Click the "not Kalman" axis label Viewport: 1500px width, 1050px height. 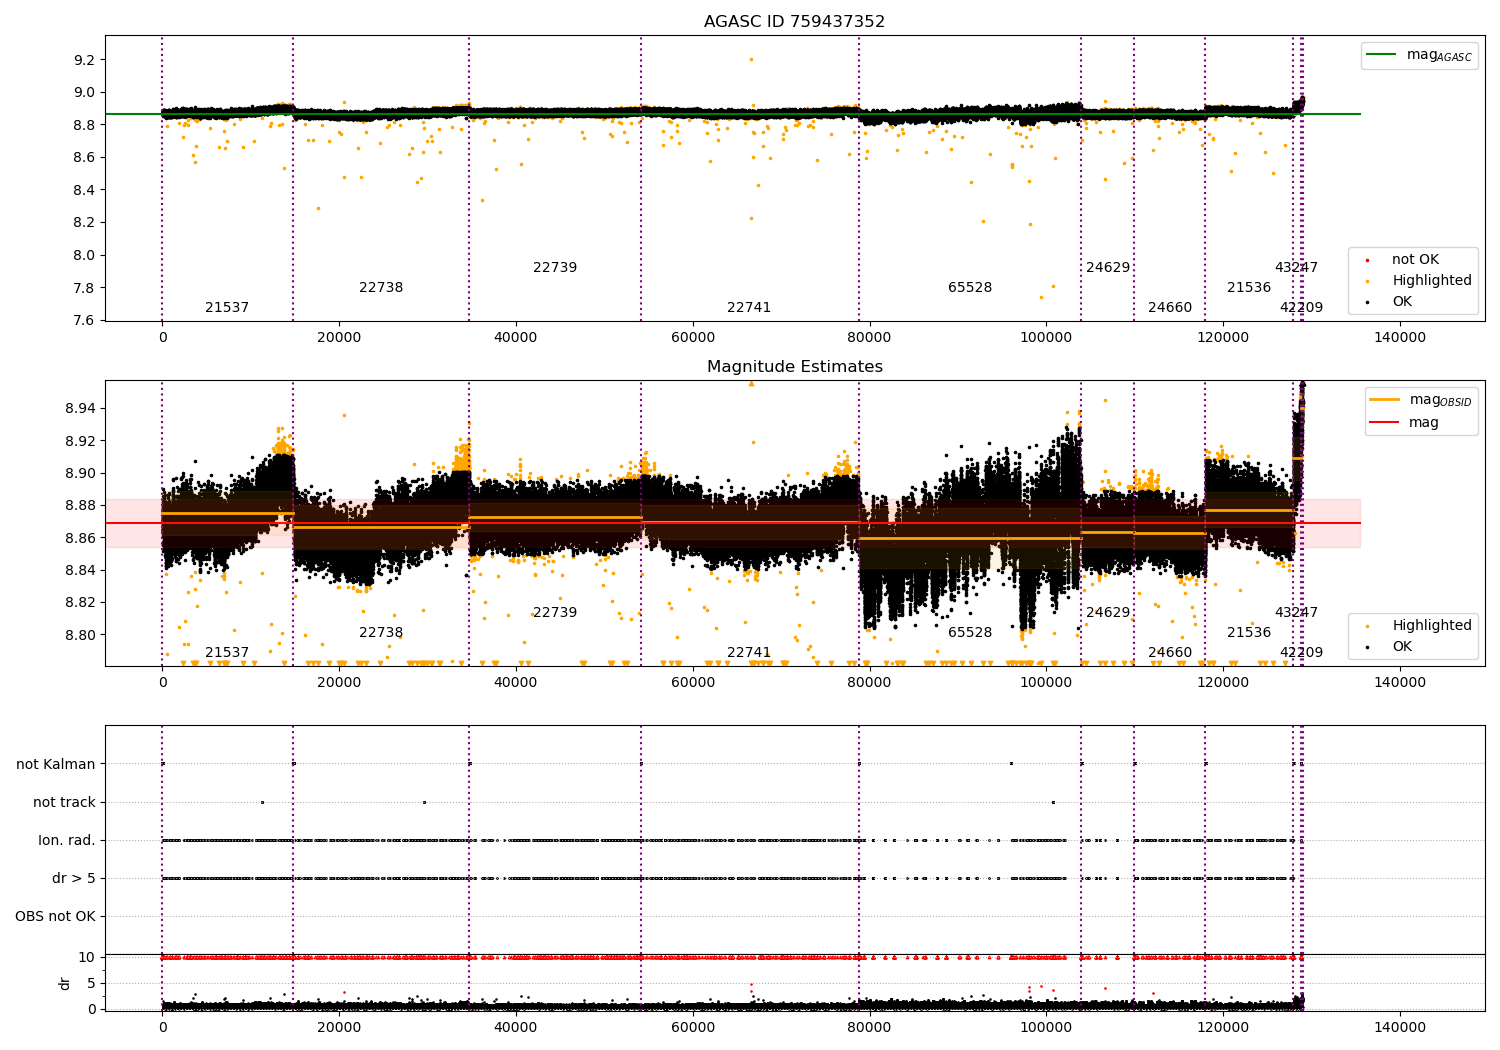click(56, 764)
